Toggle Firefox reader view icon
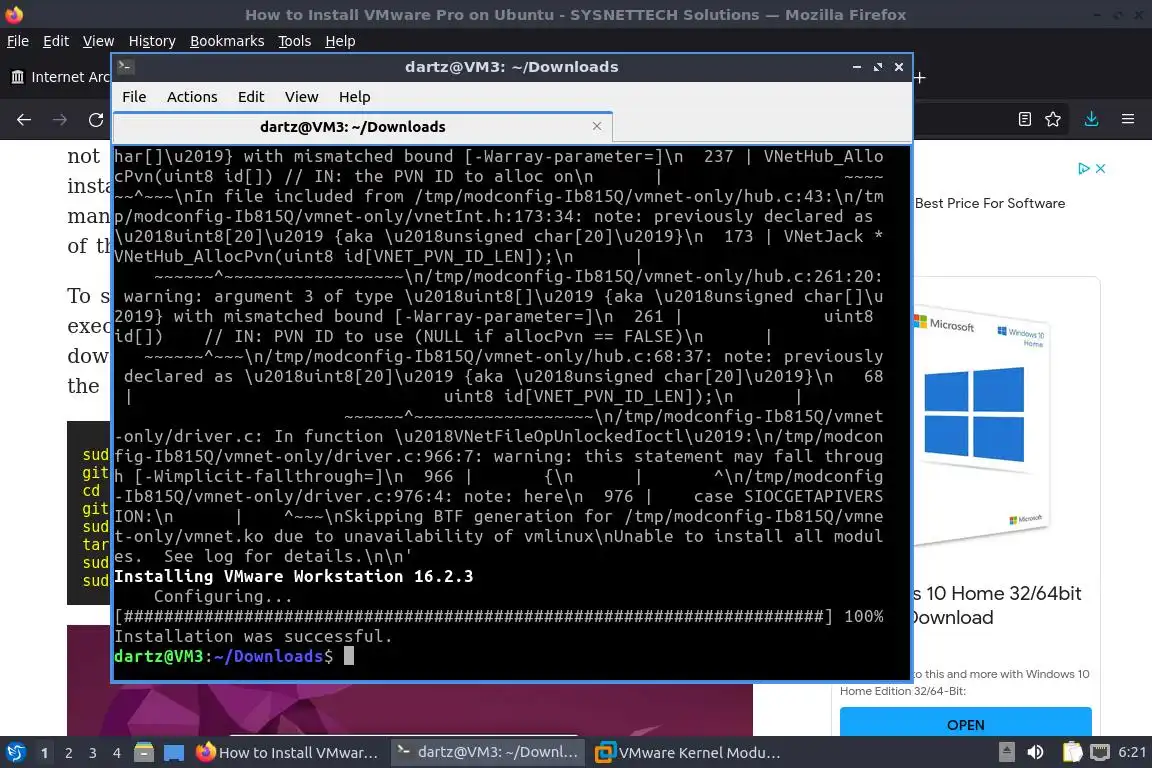This screenshot has width=1152, height=768. click(x=1025, y=119)
